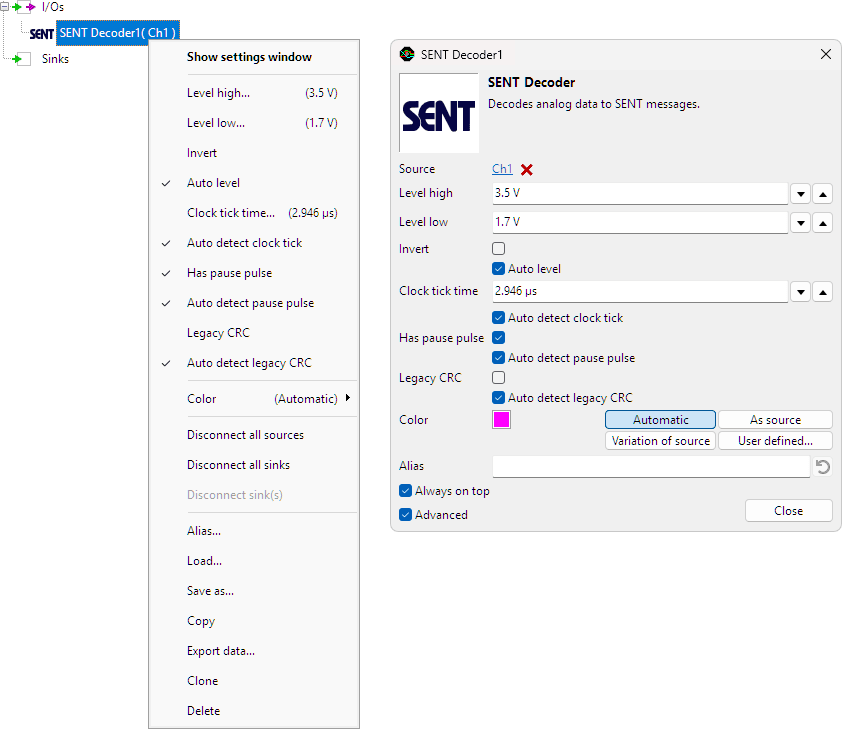The width and height of the screenshot is (842, 729).
Task: Decrease the Level low value
Action: pyautogui.click(x=801, y=223)
